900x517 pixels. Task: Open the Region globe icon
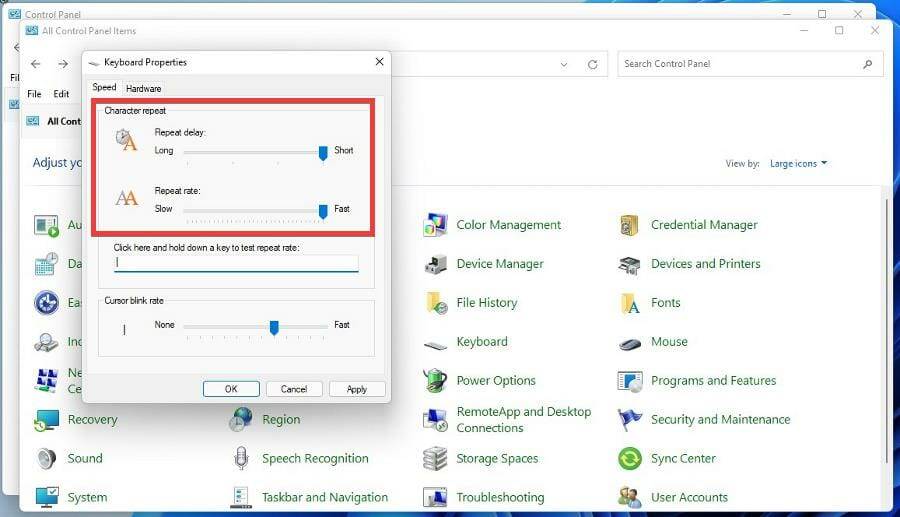tap(240, 419)
